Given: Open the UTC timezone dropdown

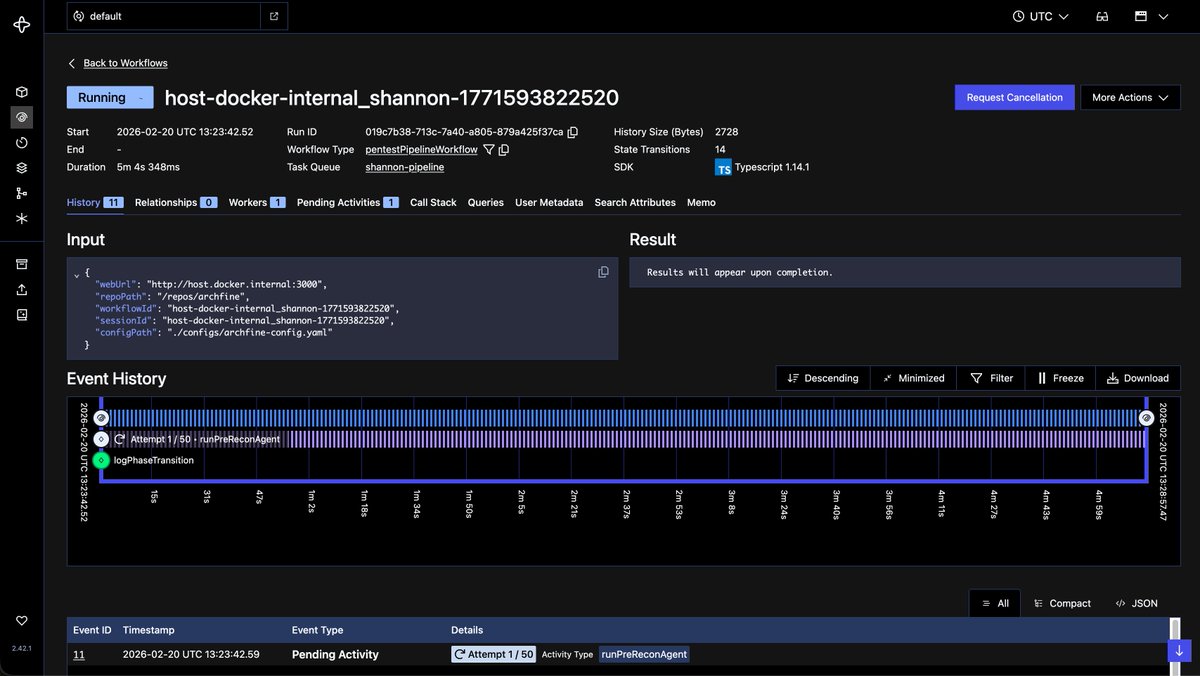Looking at the screenshot, I should click(x=1041, y=16).
